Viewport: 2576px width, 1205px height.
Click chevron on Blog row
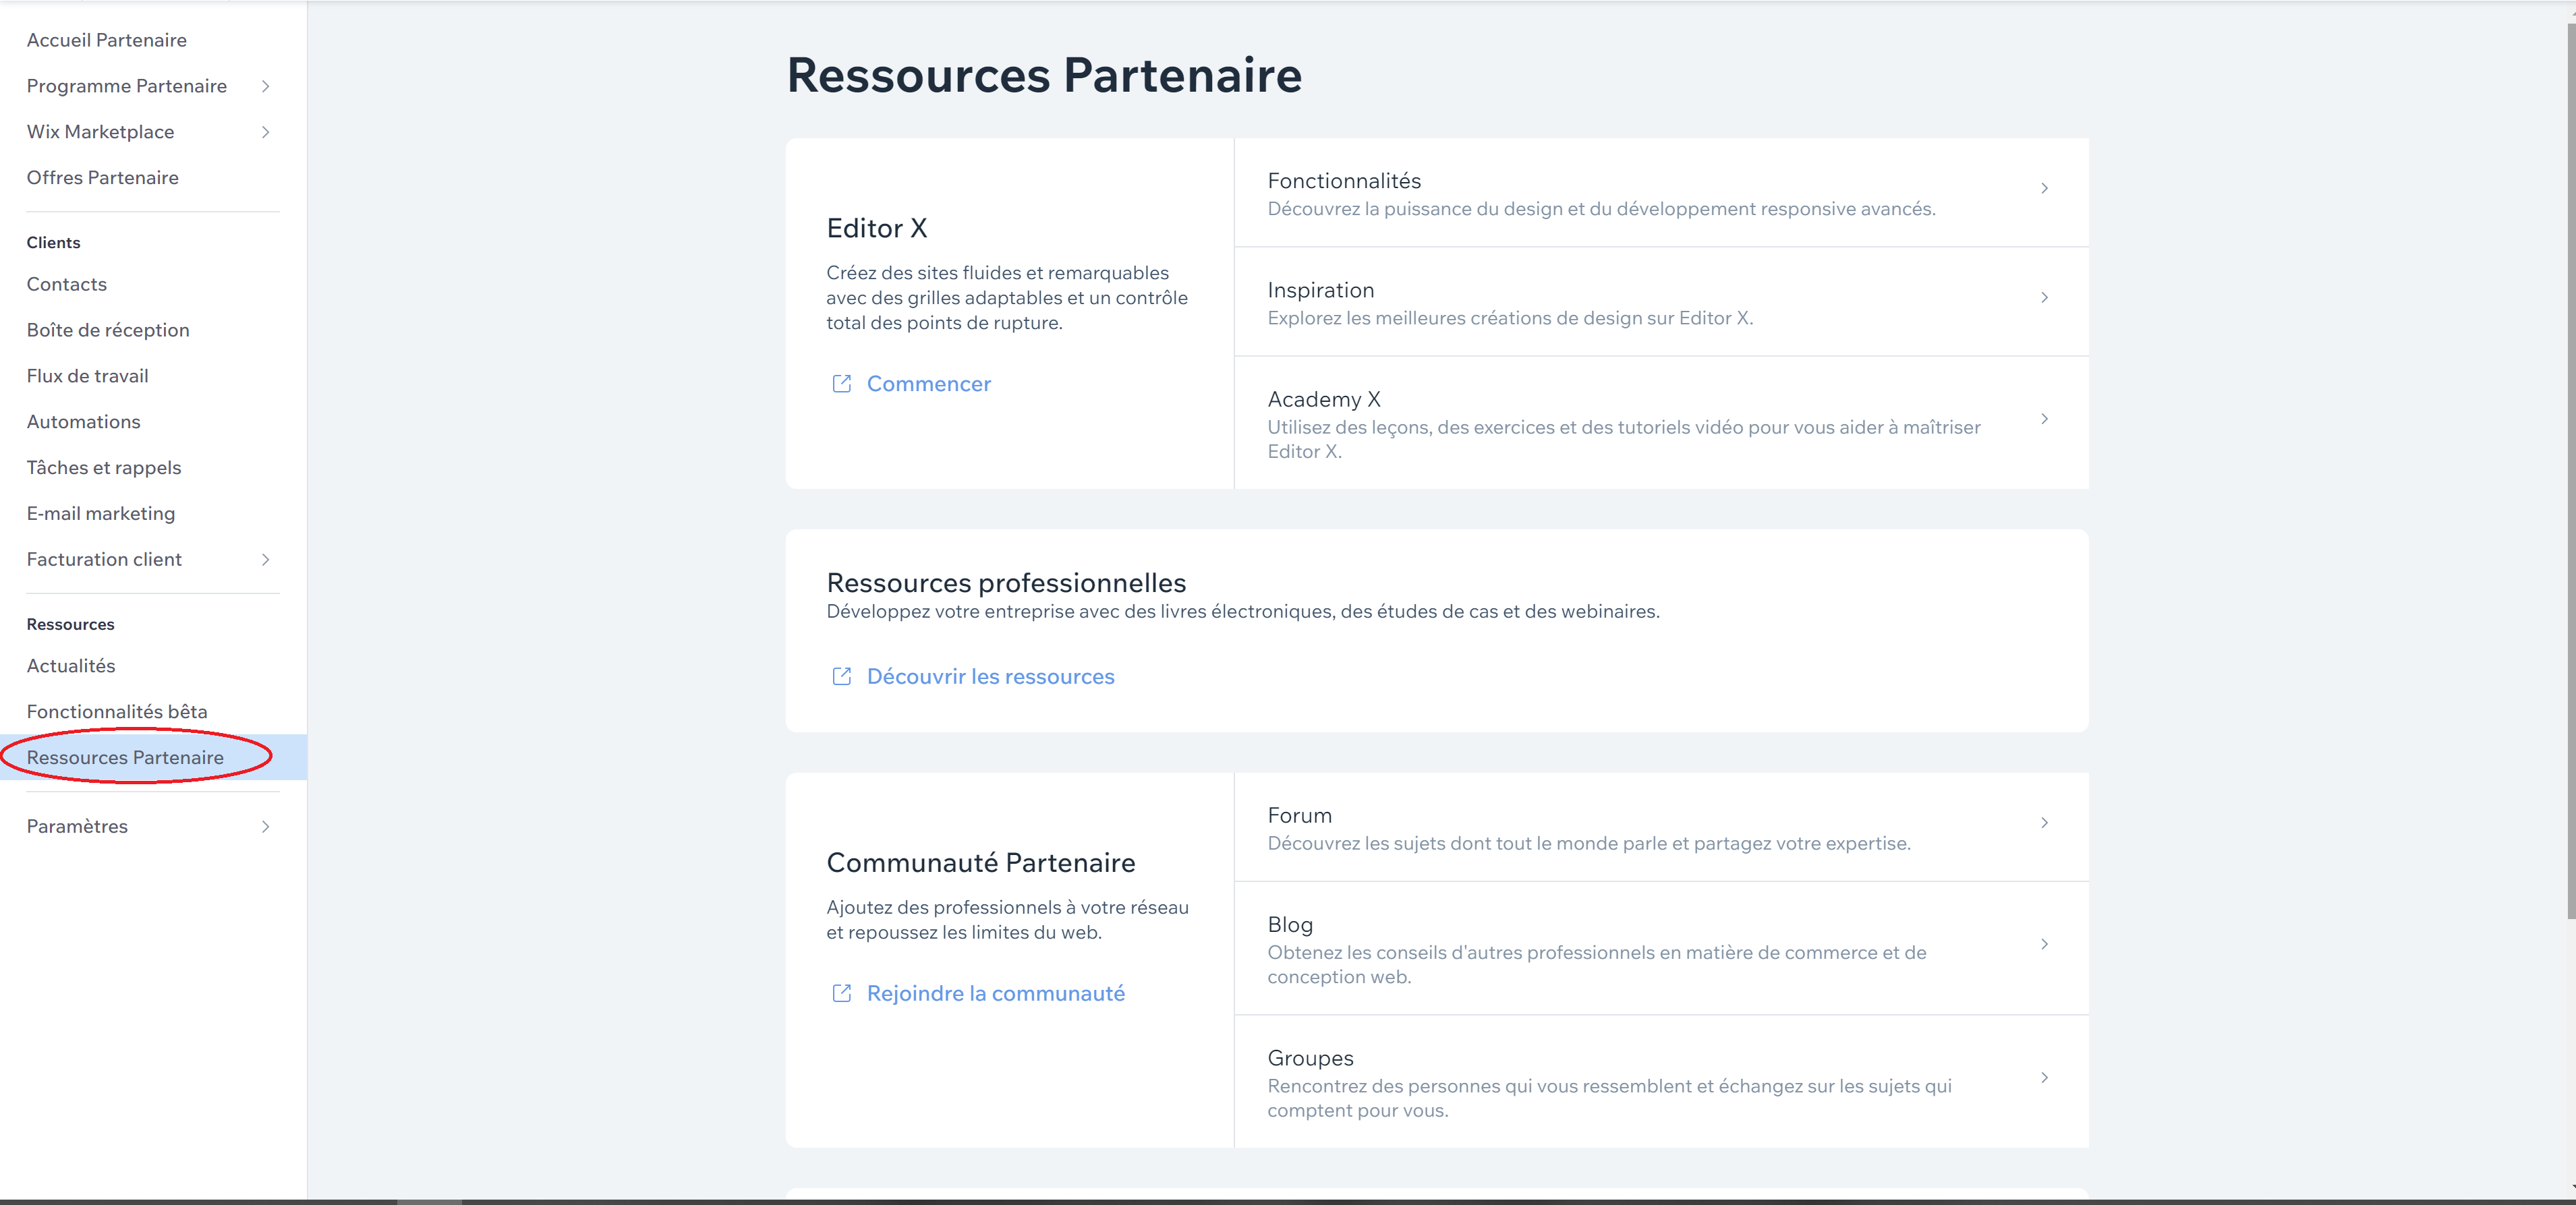click(x=2044, y=943)
